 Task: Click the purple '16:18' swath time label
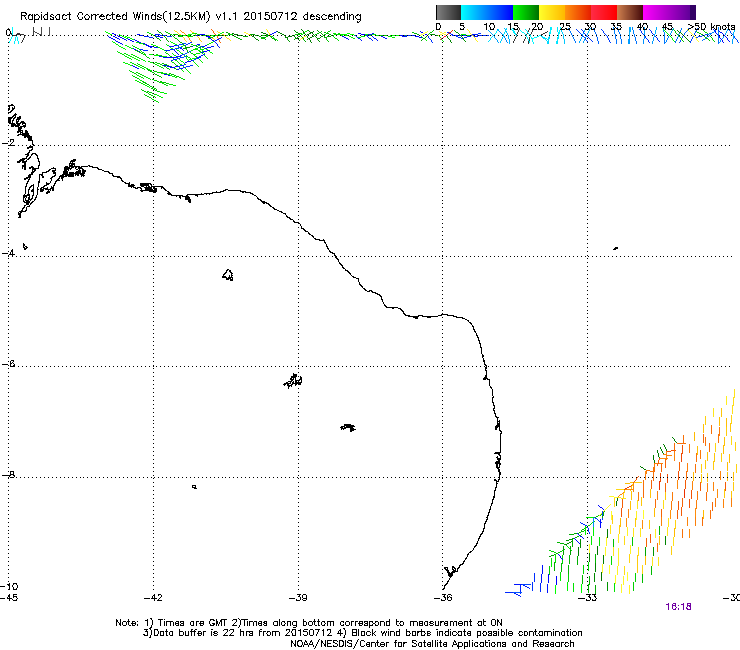click(x=678, y=607)
